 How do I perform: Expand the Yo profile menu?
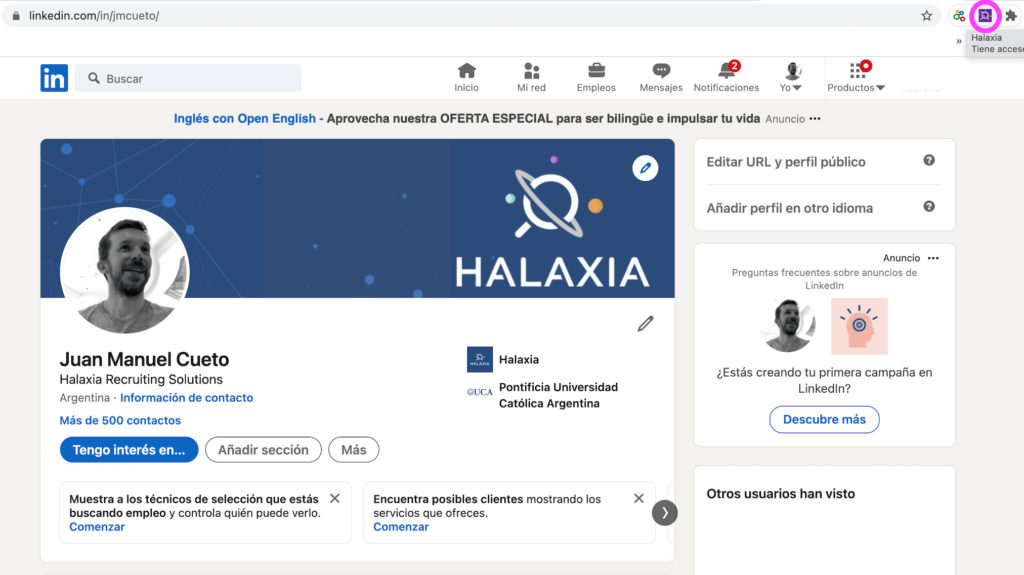[791, 78]
